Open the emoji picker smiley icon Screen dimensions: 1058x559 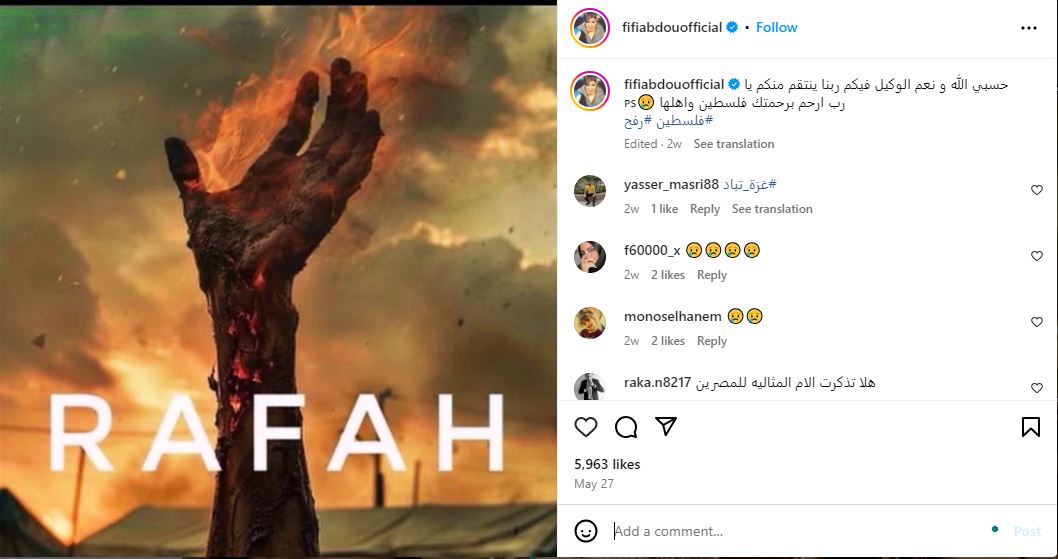tap(586, 531)
